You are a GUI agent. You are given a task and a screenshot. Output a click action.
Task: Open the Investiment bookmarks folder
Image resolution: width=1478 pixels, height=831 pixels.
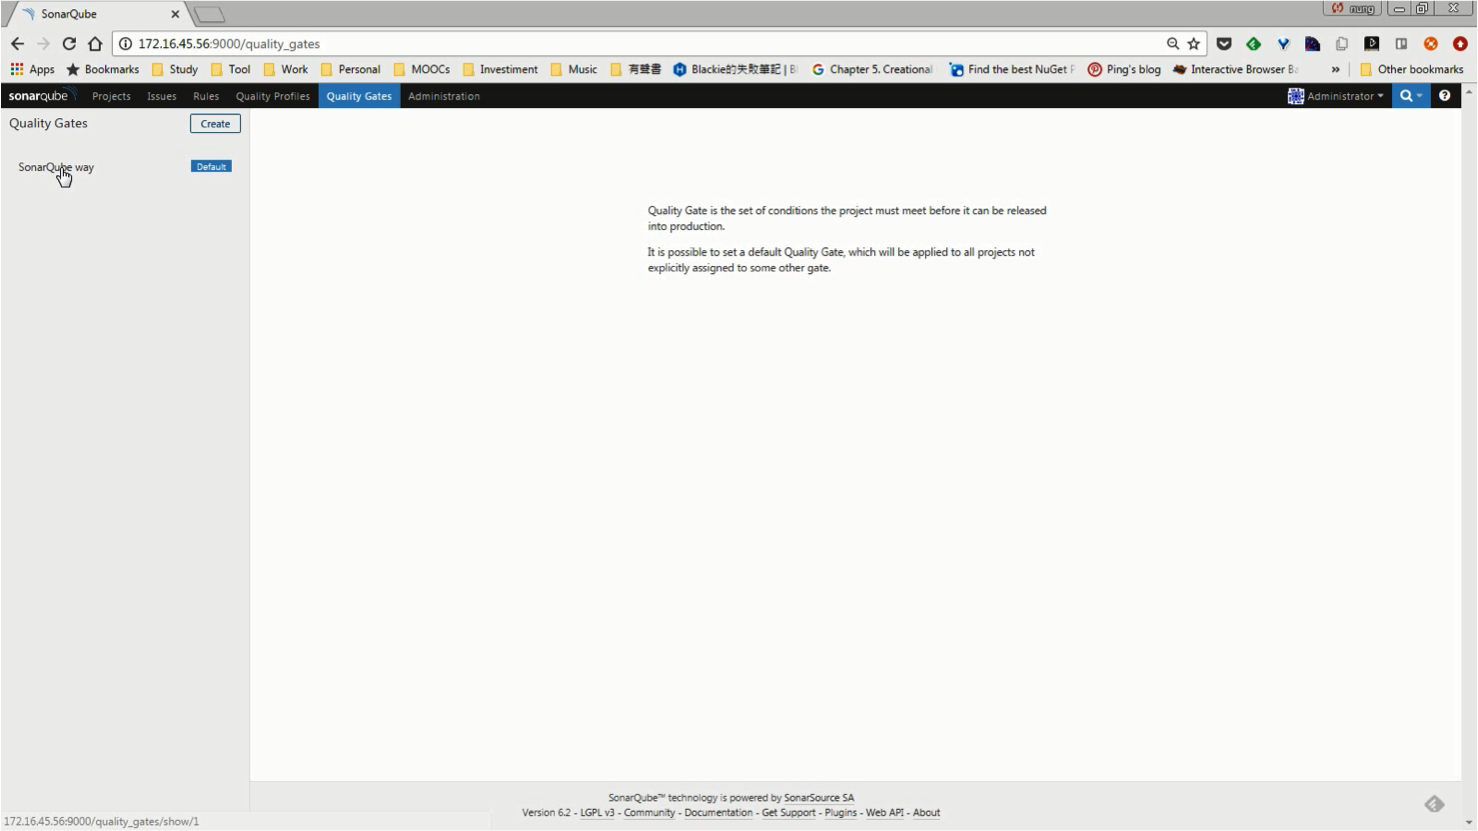pyautogui.click(x=500, y=69)
